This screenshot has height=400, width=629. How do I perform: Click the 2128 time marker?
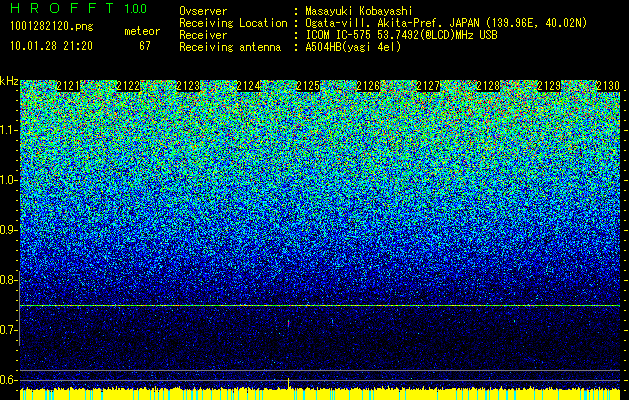click(x=488, y=86)
